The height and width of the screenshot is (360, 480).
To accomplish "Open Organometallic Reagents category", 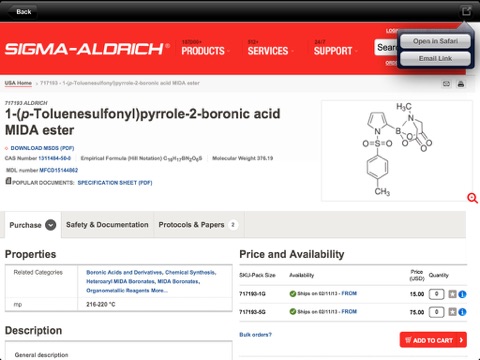I will pos(118,290).
